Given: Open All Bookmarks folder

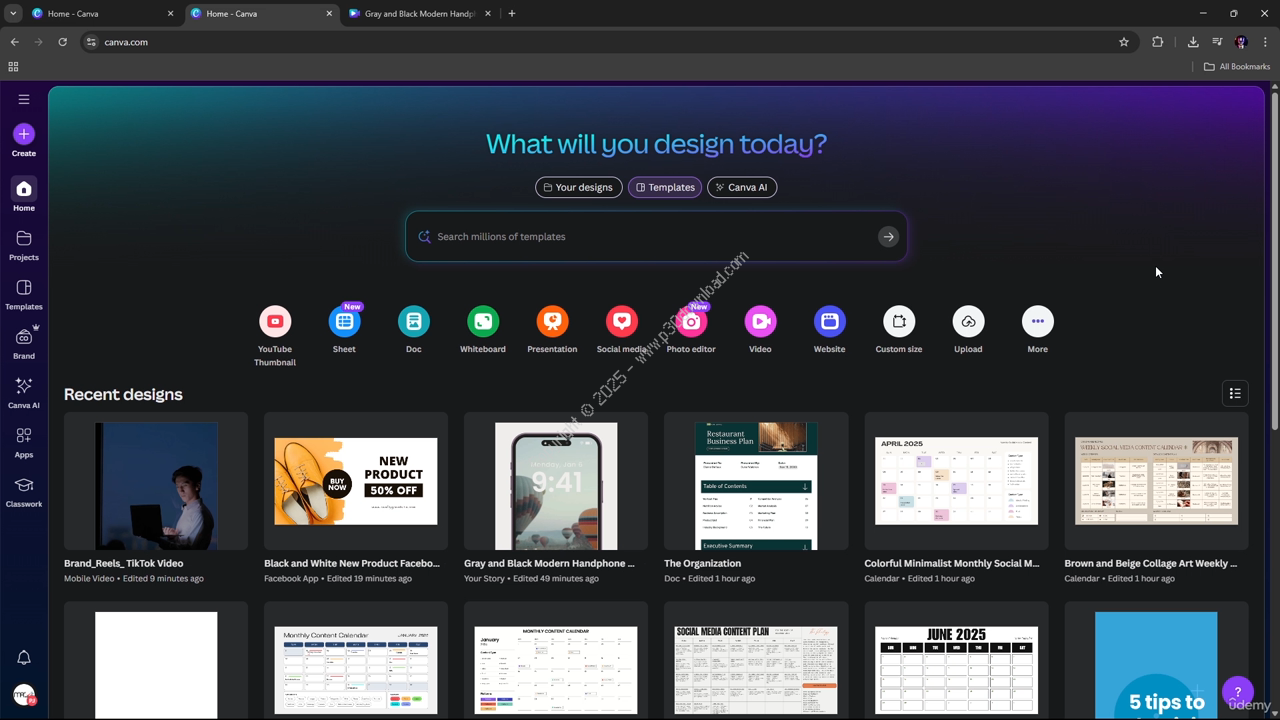Looking at the screenshot, I should pyautogui.click(x=1237, y=66).
